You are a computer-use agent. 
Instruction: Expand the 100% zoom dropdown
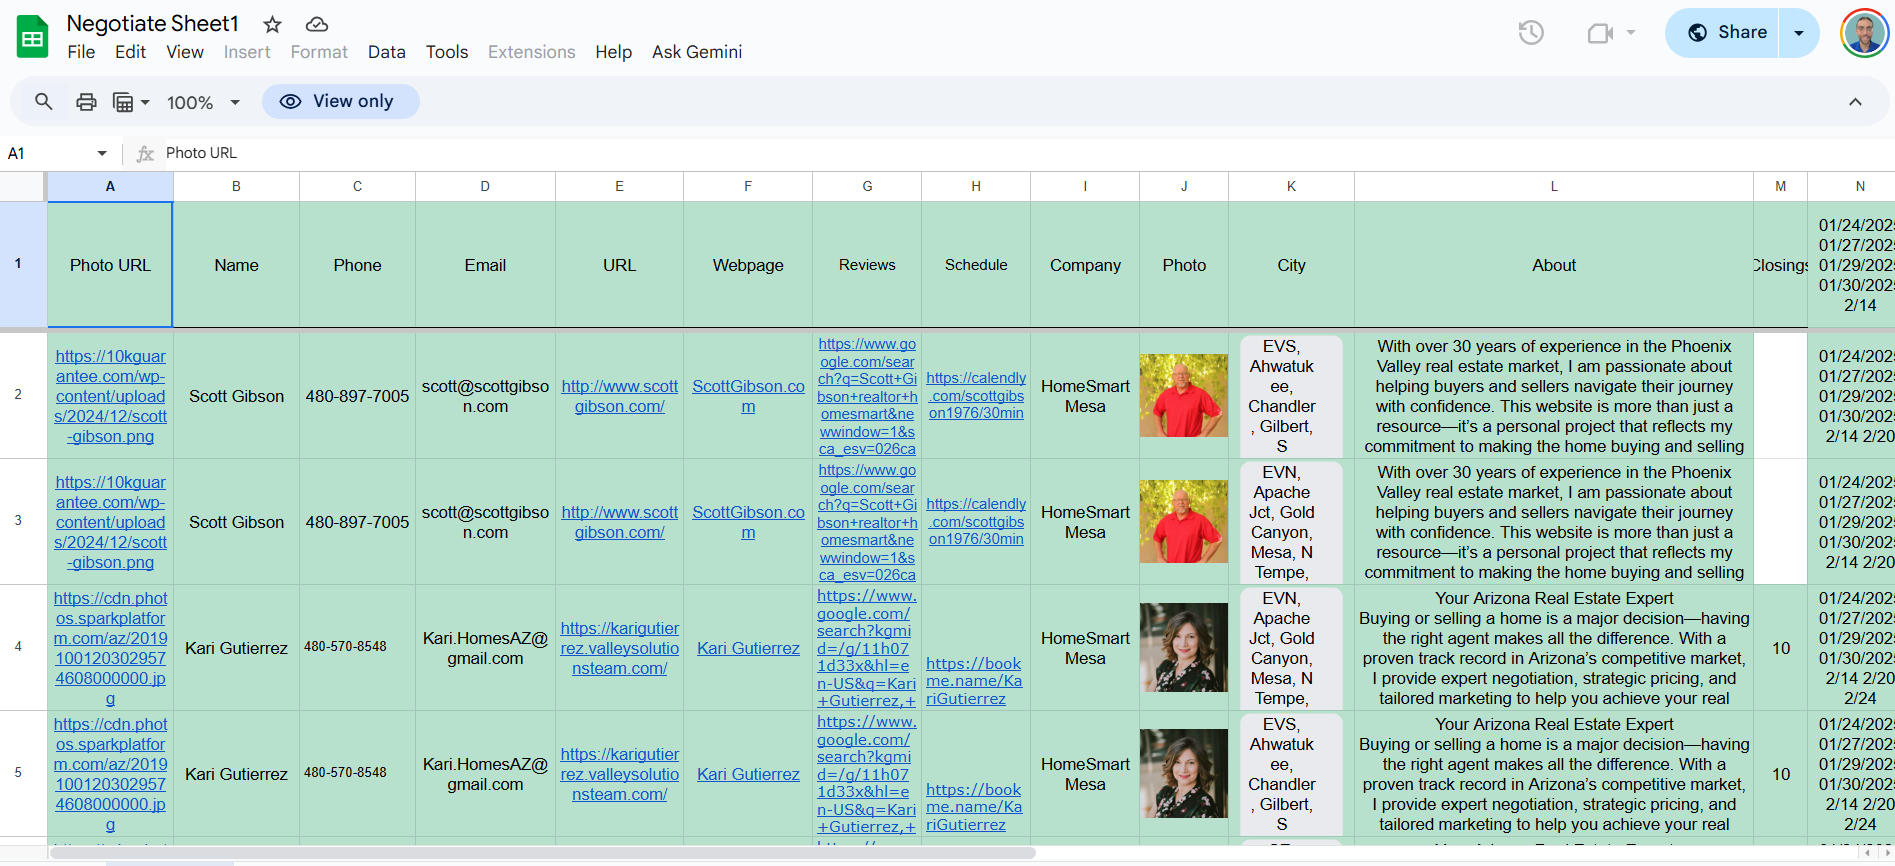click(x=203, y=102)
